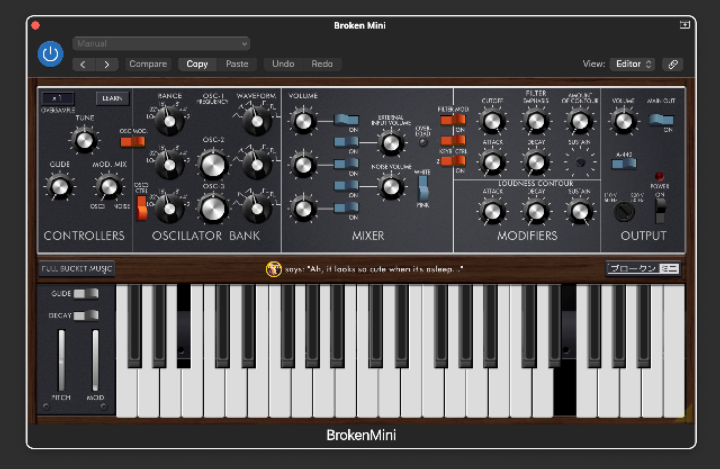Click the Loudness Contour Attack knob
The height and width of the screenshot is (469, 720).
[x=492, y=211]
